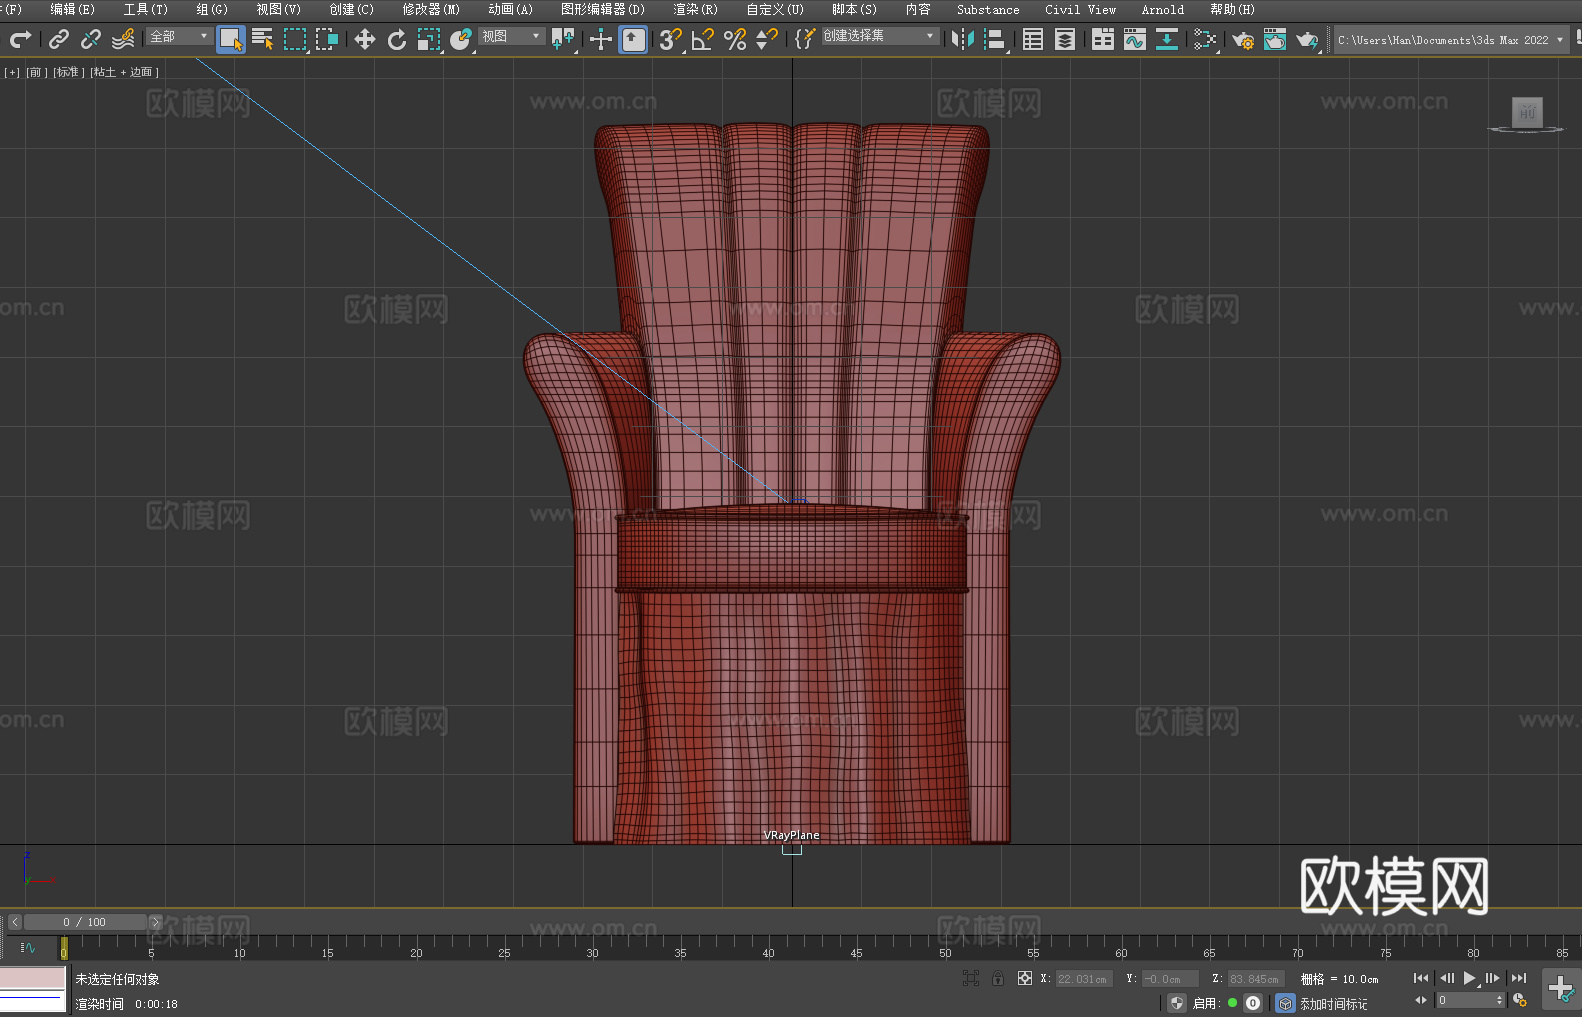The height and width of the screenshot is (1017, 1582).
Task: Choose the Rectangular Selection Region tool
Action: [x=295, y=39]
